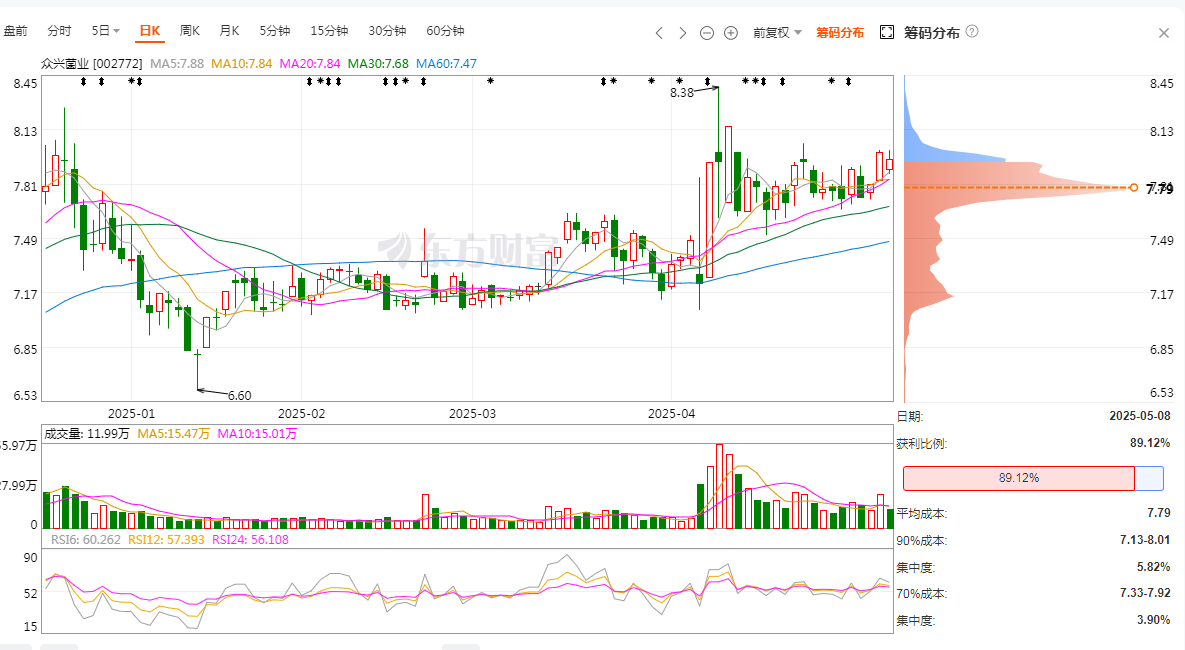Click the MA5:7.88 indicator label
Image resolution: width=1185 pixels, height=650 pixels.
(x=177, y=63)
